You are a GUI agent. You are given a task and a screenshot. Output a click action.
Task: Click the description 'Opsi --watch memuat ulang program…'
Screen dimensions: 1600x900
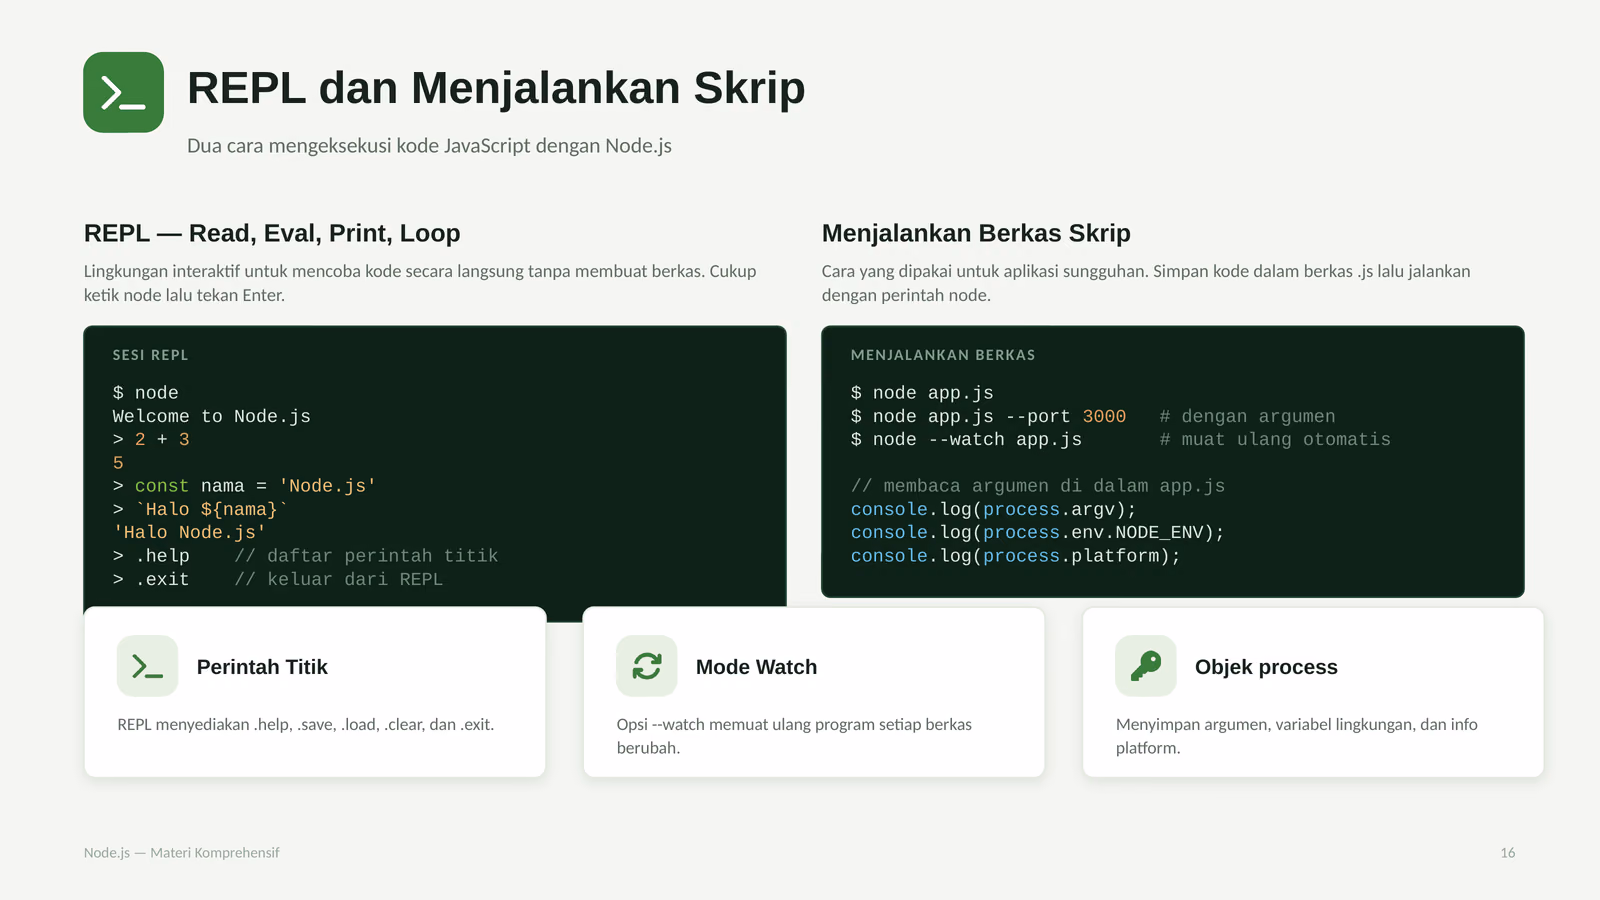pyautogui.click(x=794, y=736)
